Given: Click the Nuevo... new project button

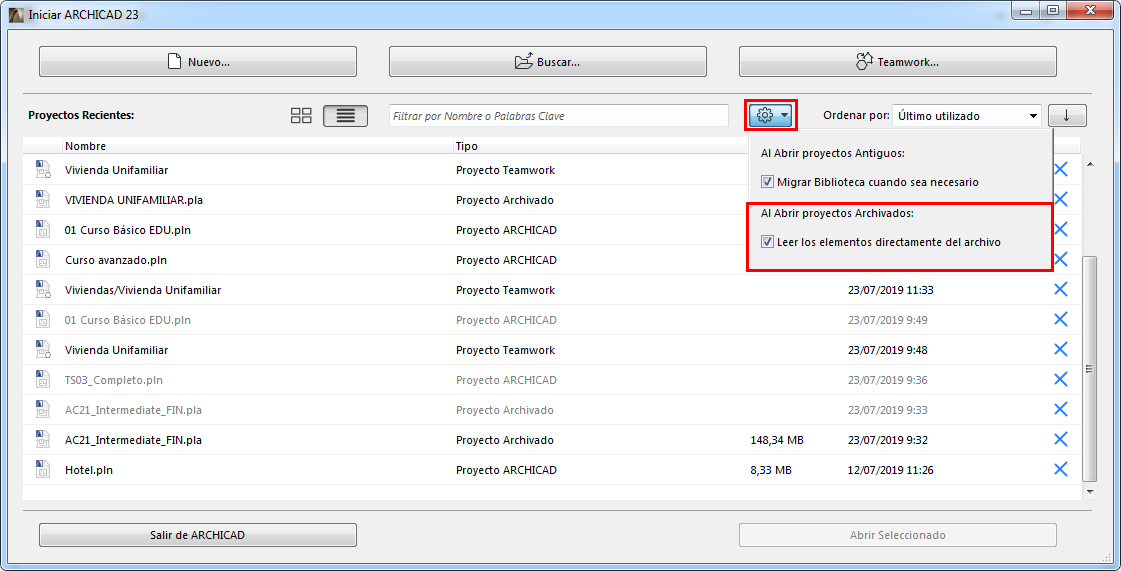Looking at the screenshot, I should tap(198, 61).
